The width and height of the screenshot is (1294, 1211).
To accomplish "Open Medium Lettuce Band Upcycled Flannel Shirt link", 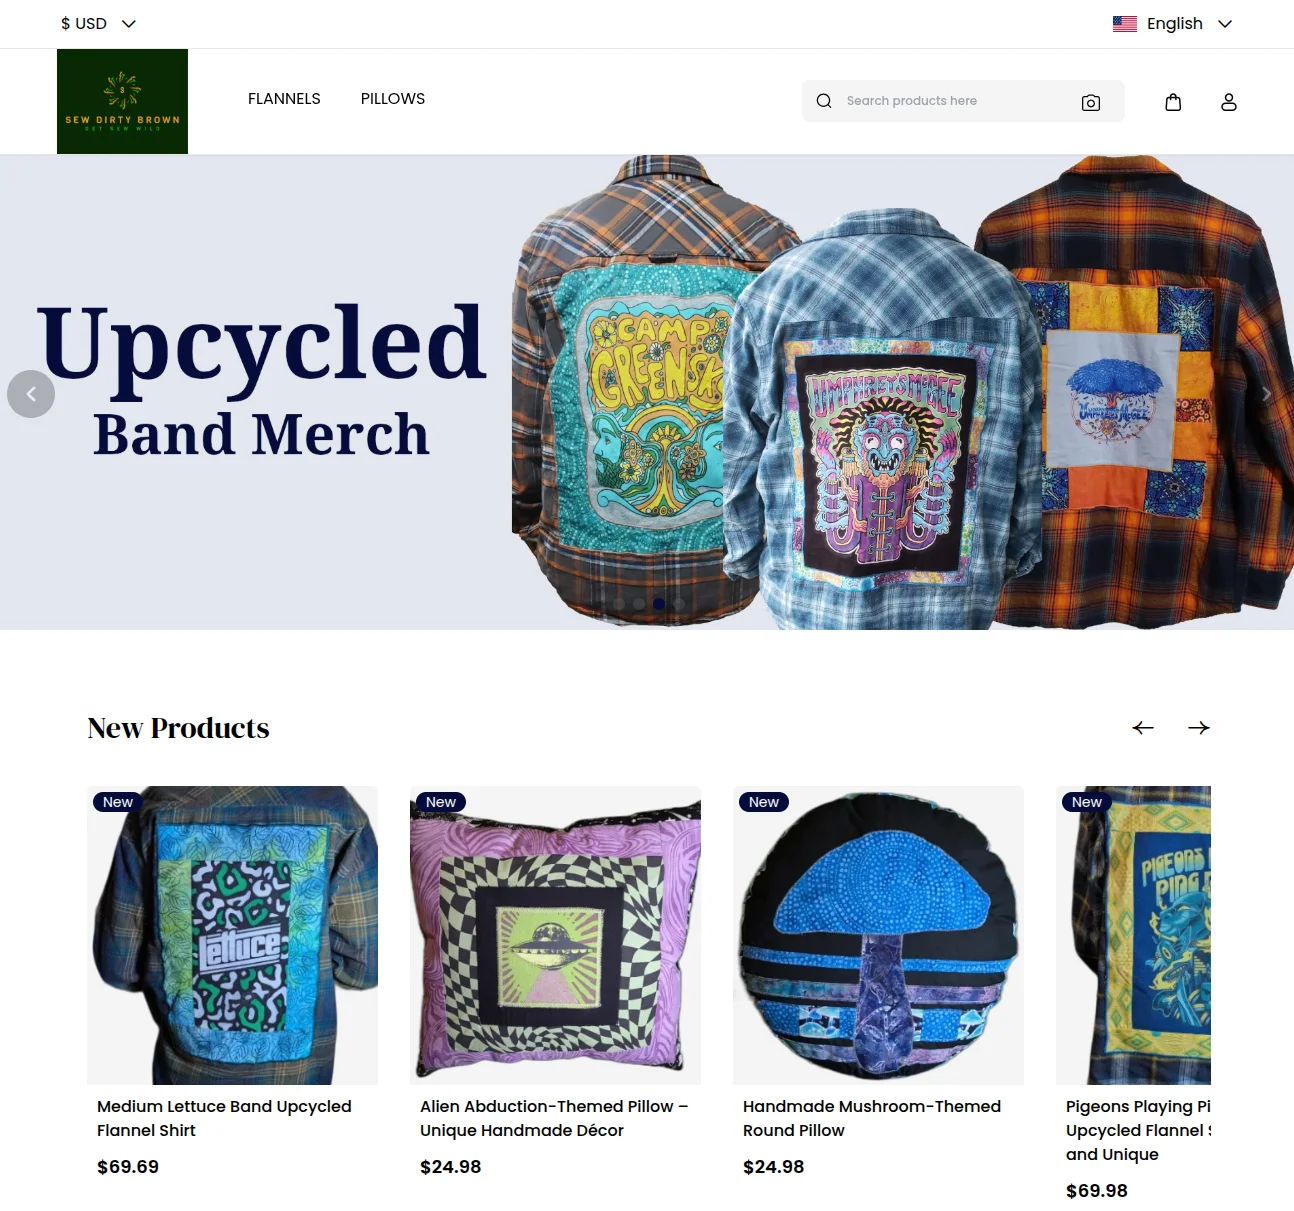I will point(224,1118).
